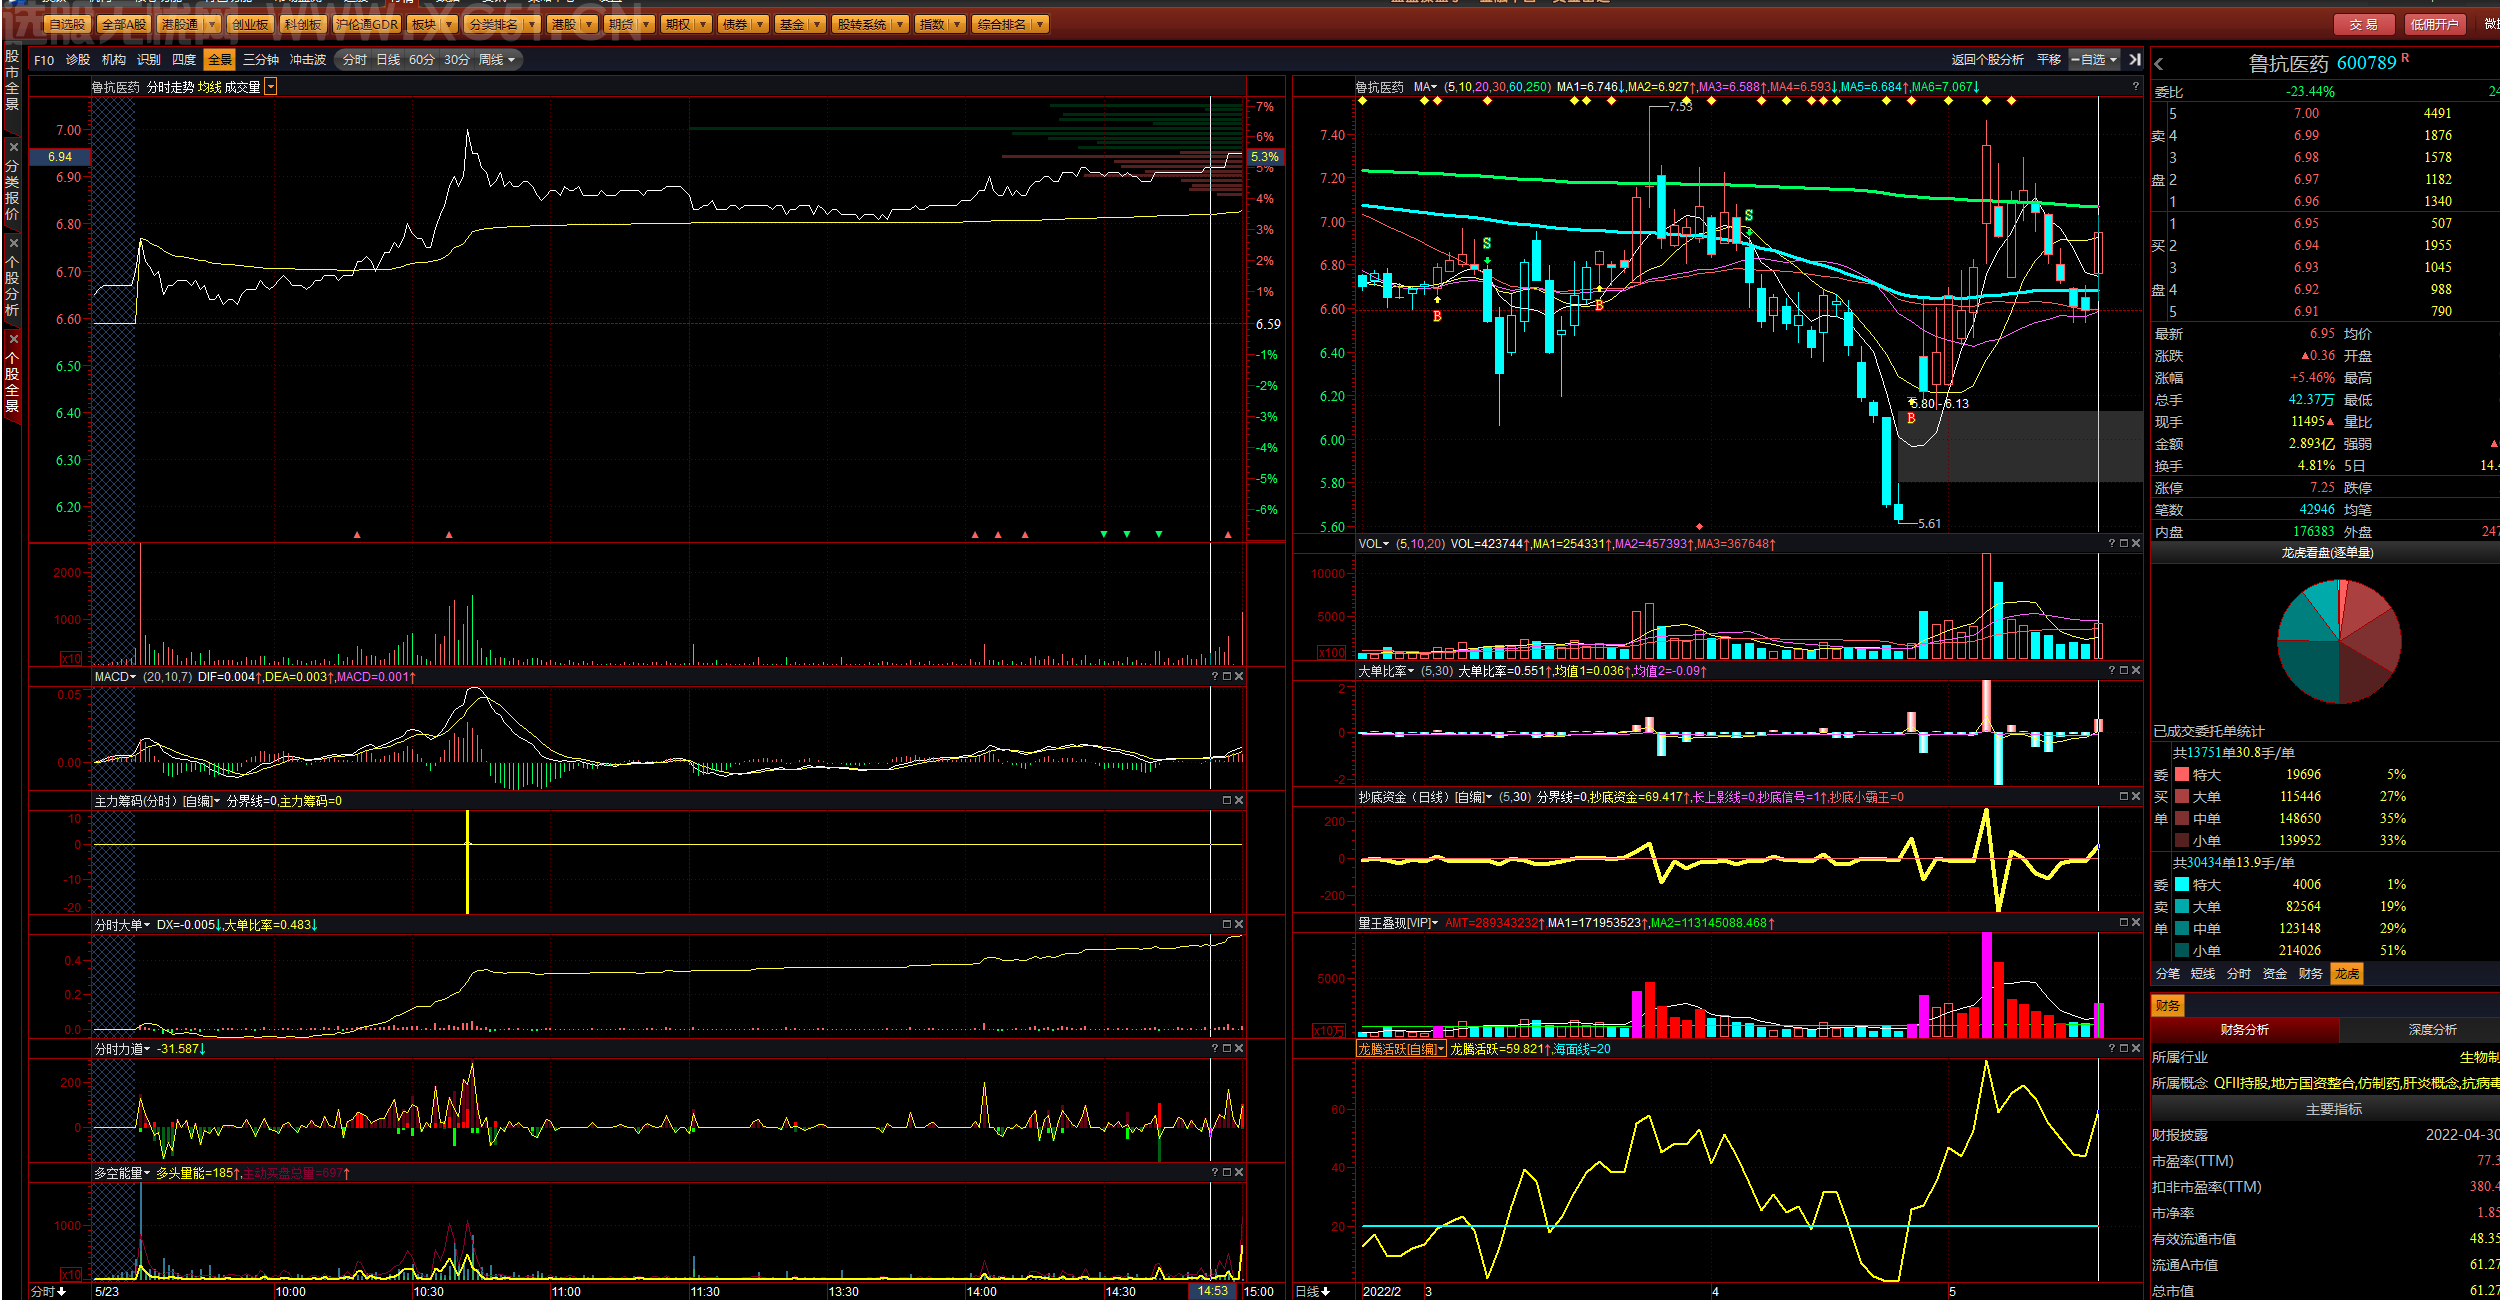Maximize the 量王叠现 panel
Screen dimensions: 2500x1300
(2124, 923)
